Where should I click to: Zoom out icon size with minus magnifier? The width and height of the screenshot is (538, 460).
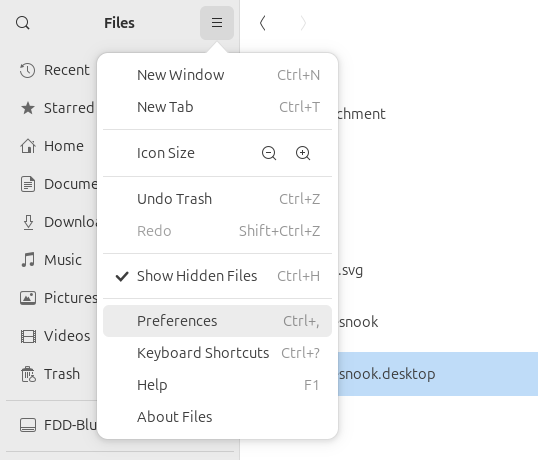coord(269,153)
